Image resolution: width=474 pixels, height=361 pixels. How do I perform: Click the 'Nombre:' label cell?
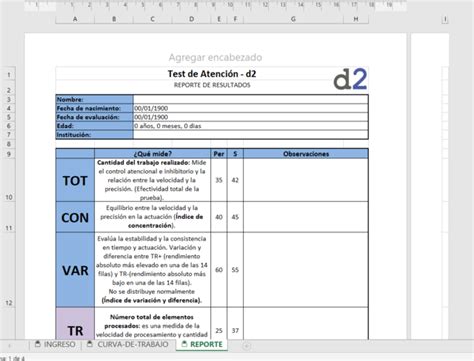tap(94, 99)
